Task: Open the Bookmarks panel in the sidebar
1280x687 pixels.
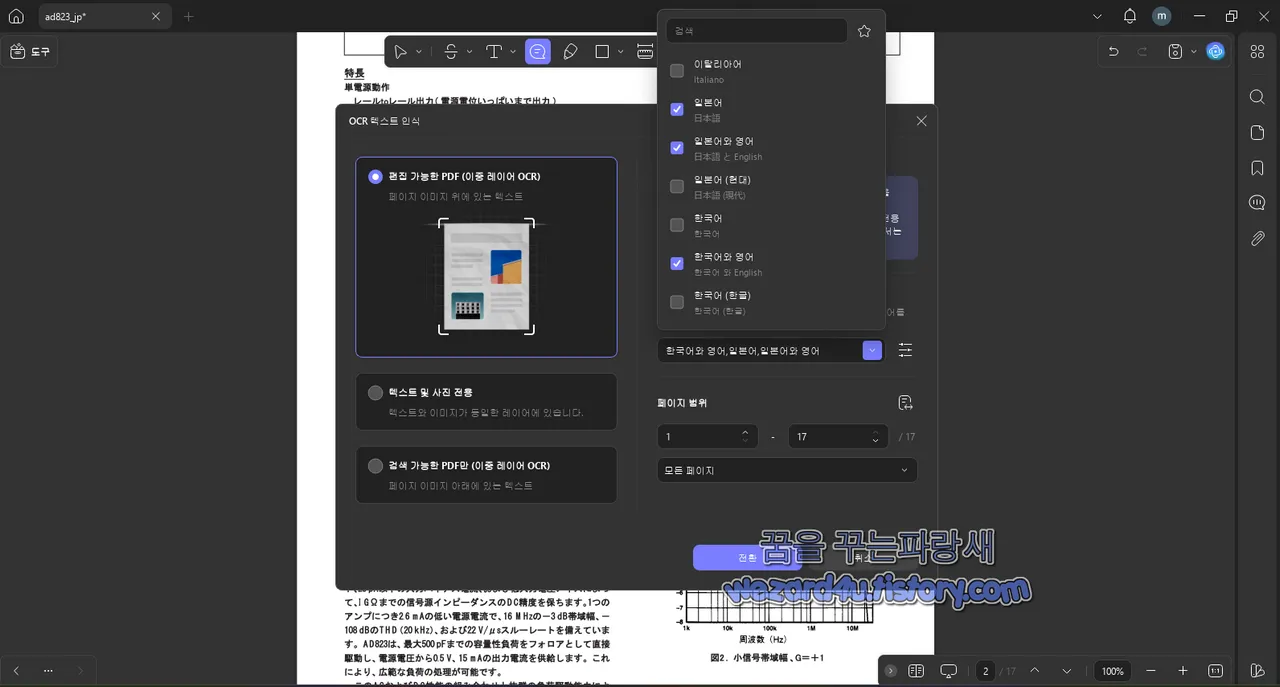Action: click(1257, 167)
